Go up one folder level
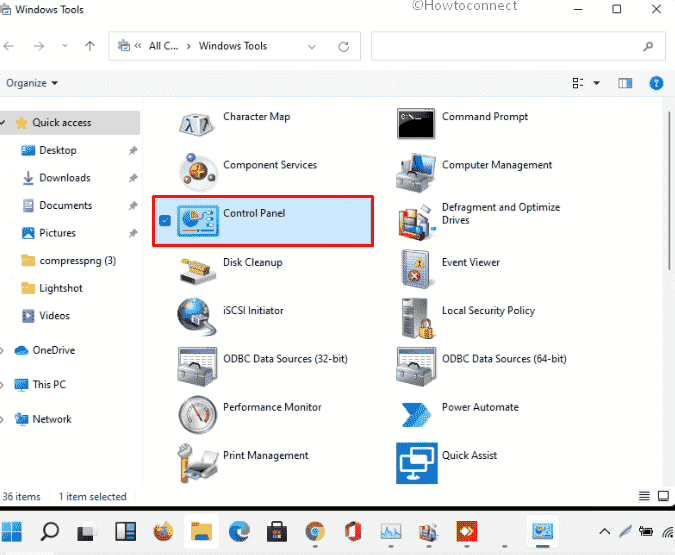Viewport: 675px width, 555px height. pos(90,46)
